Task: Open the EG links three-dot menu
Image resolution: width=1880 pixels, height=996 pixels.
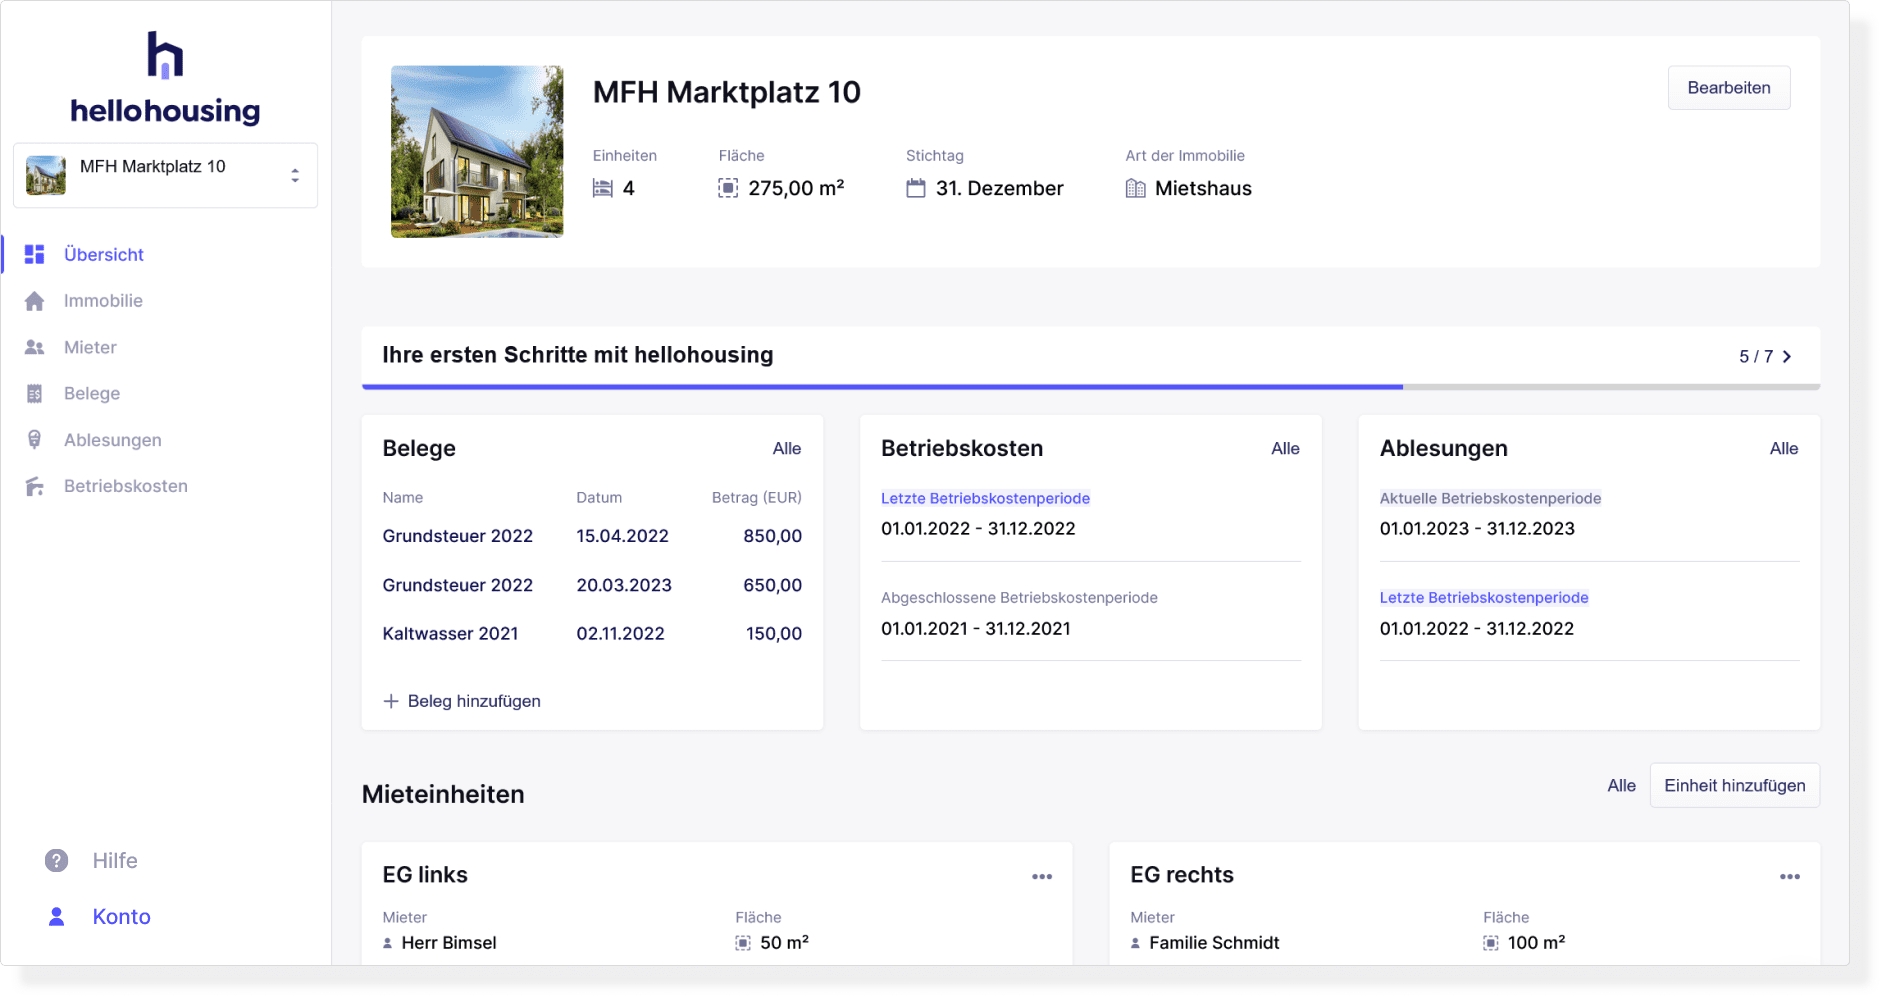Action: pyautogui.click(x=1042, y=876)
